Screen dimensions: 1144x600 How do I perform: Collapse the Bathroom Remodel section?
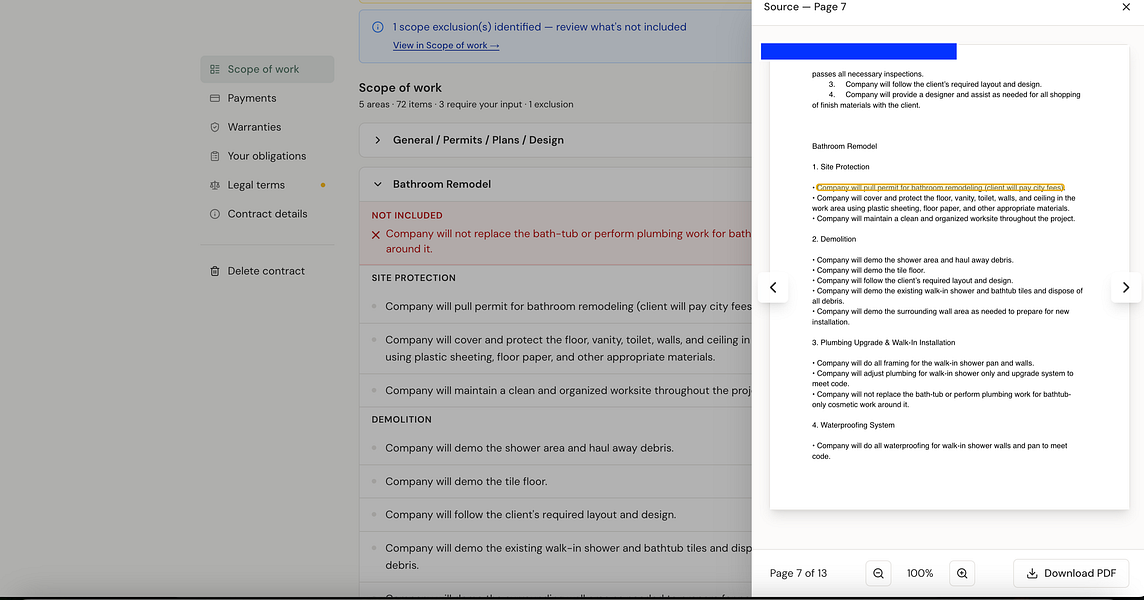[555, 184]
